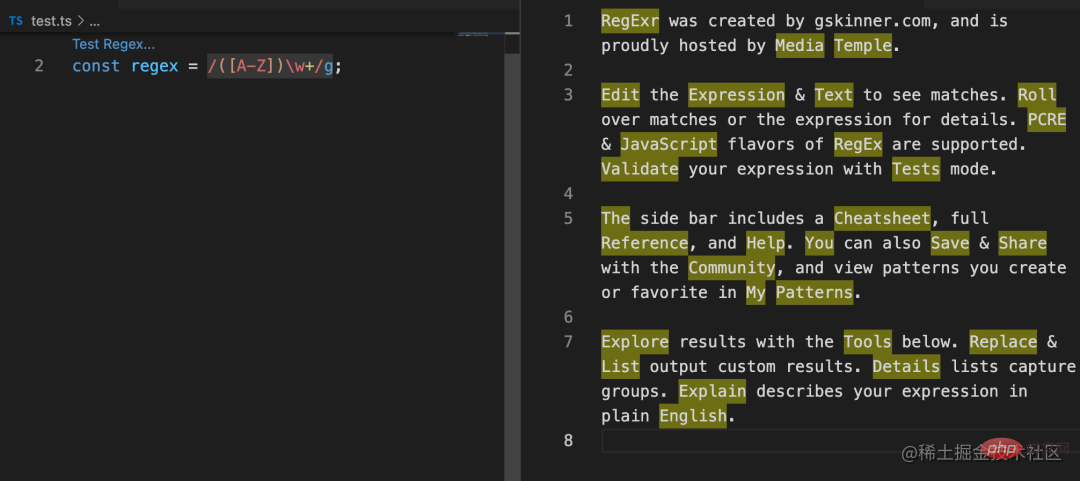Click the highlighted word "Explain"

coord(712,391)
